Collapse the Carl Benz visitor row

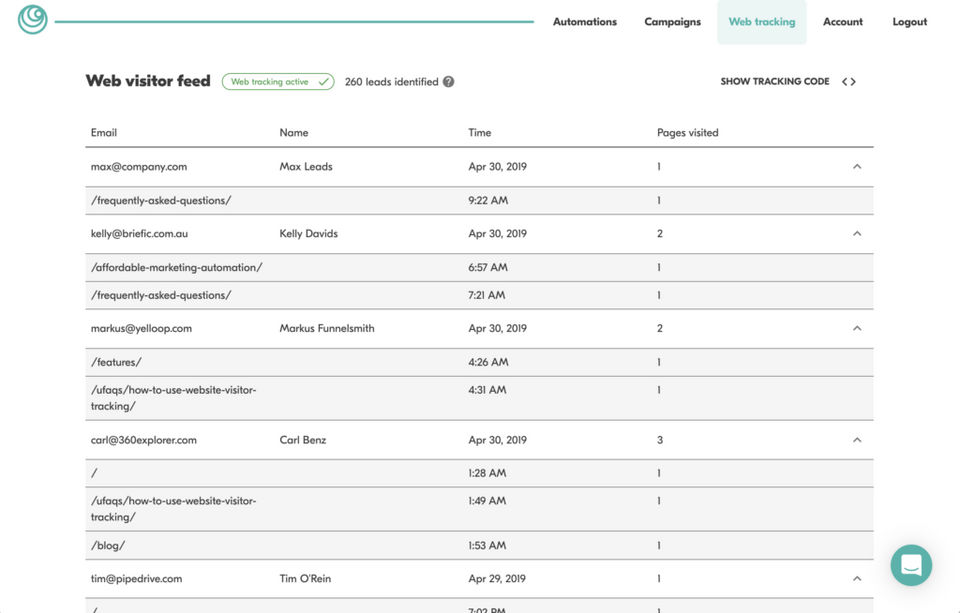pos(857,440)
